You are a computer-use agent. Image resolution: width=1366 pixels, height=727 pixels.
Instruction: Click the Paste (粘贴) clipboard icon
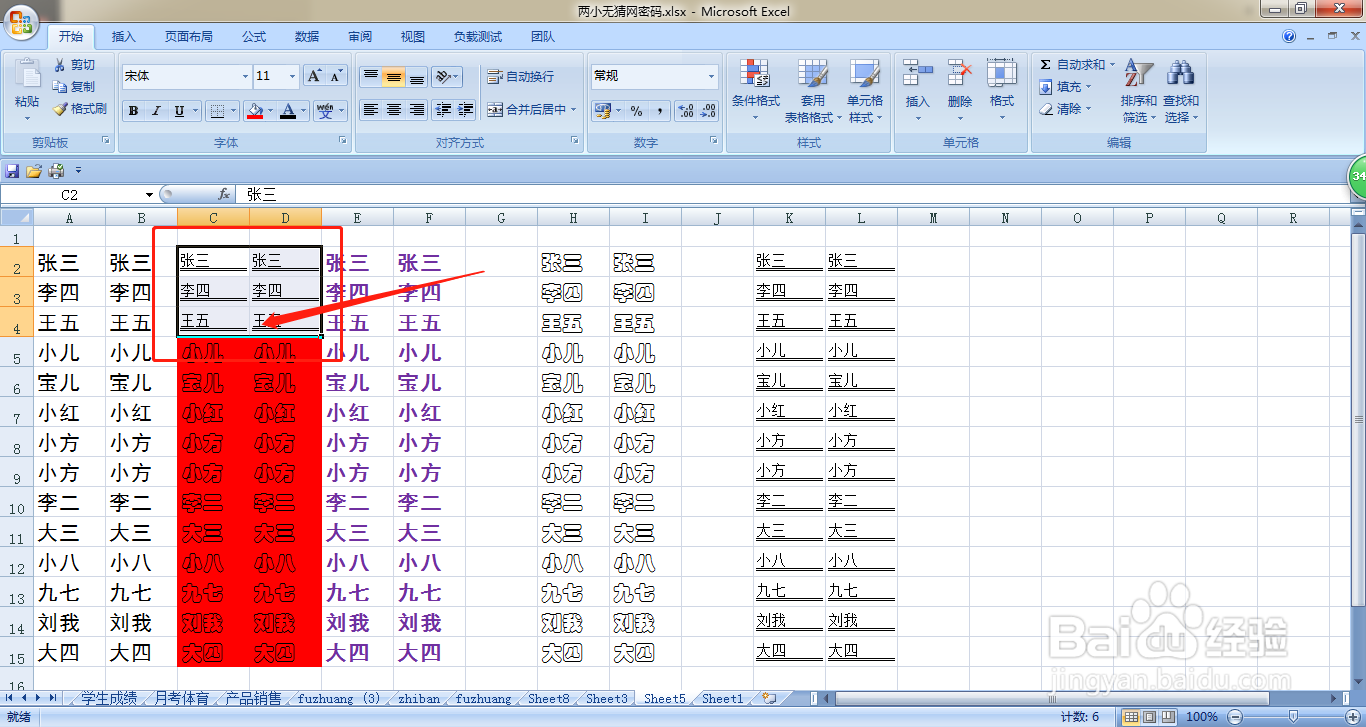coord(27,74)
